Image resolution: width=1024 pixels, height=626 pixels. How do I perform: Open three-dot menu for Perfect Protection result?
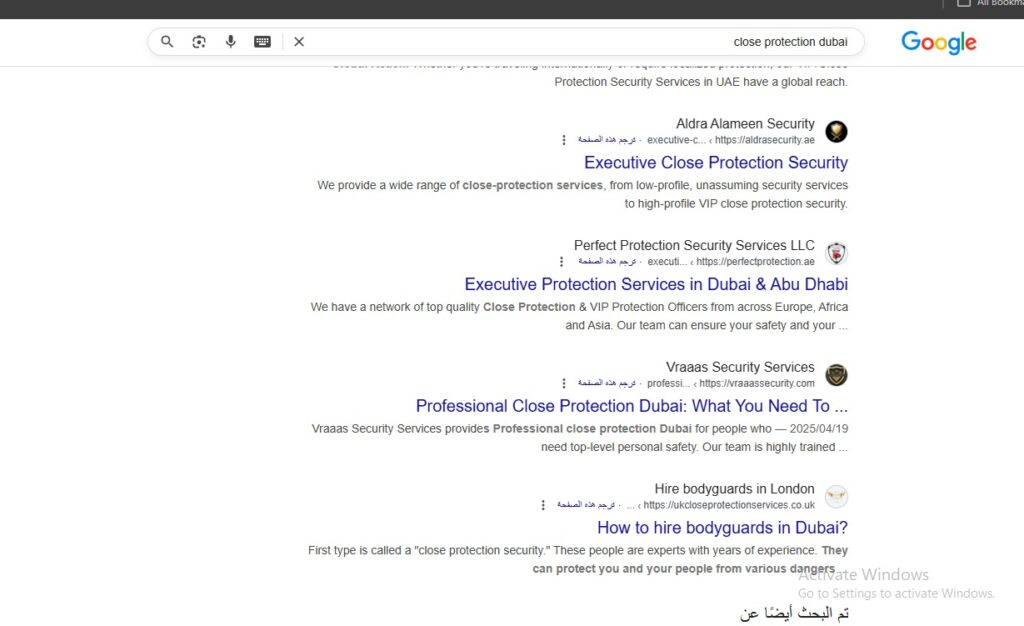561,262
